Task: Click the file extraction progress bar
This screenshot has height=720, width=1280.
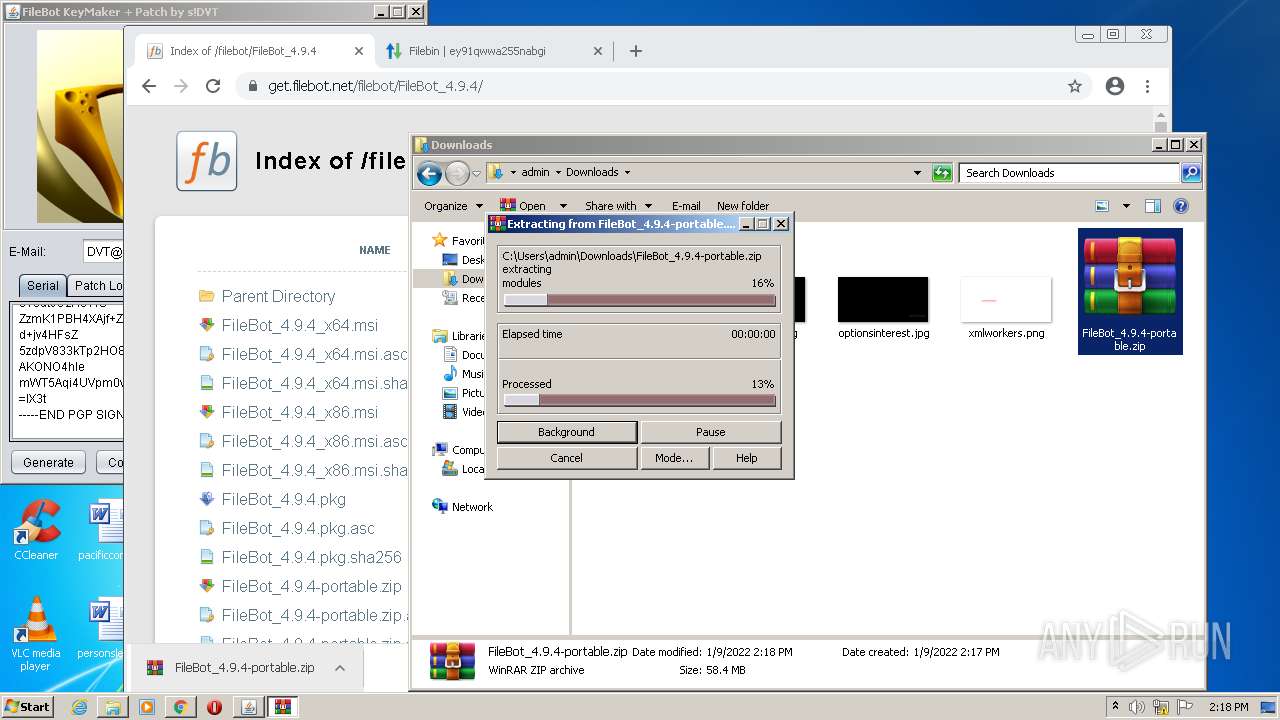Action: pyautogui.click(x=639, y=300)
